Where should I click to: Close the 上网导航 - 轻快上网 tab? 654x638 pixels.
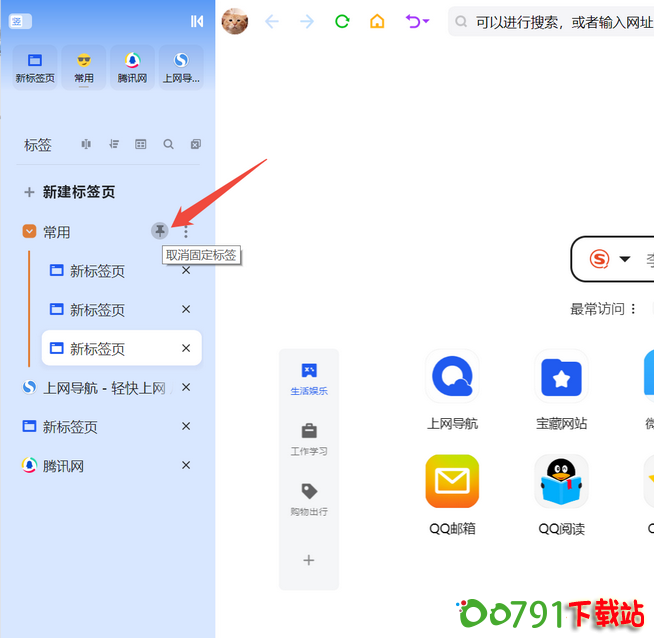(186, 387)
